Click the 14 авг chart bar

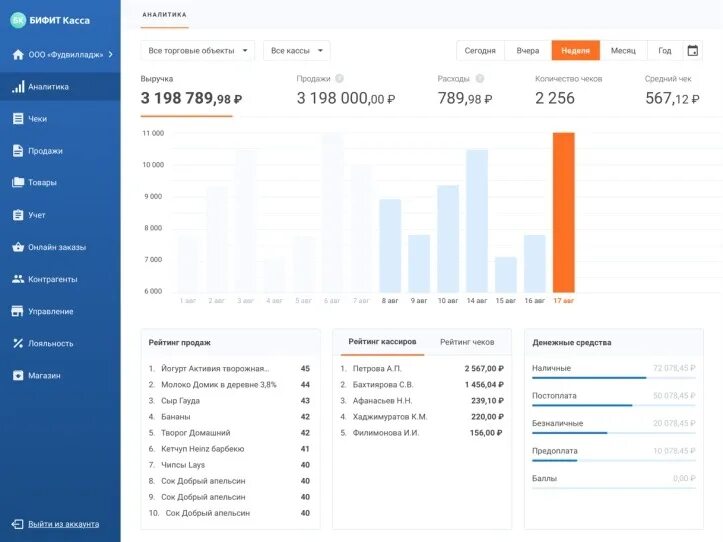[477, 221]
